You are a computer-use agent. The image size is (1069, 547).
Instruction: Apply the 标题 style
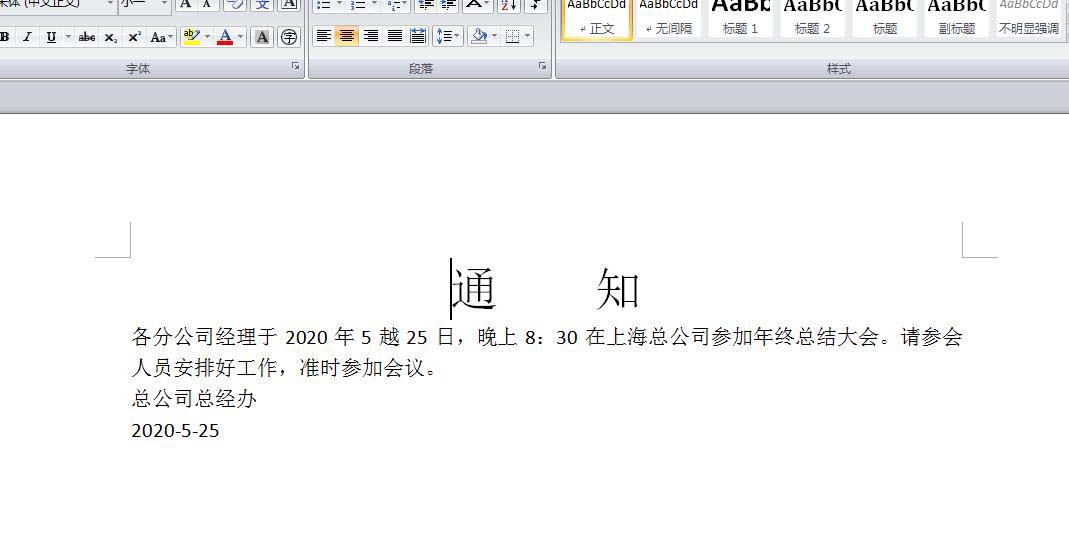pos(885,18)
